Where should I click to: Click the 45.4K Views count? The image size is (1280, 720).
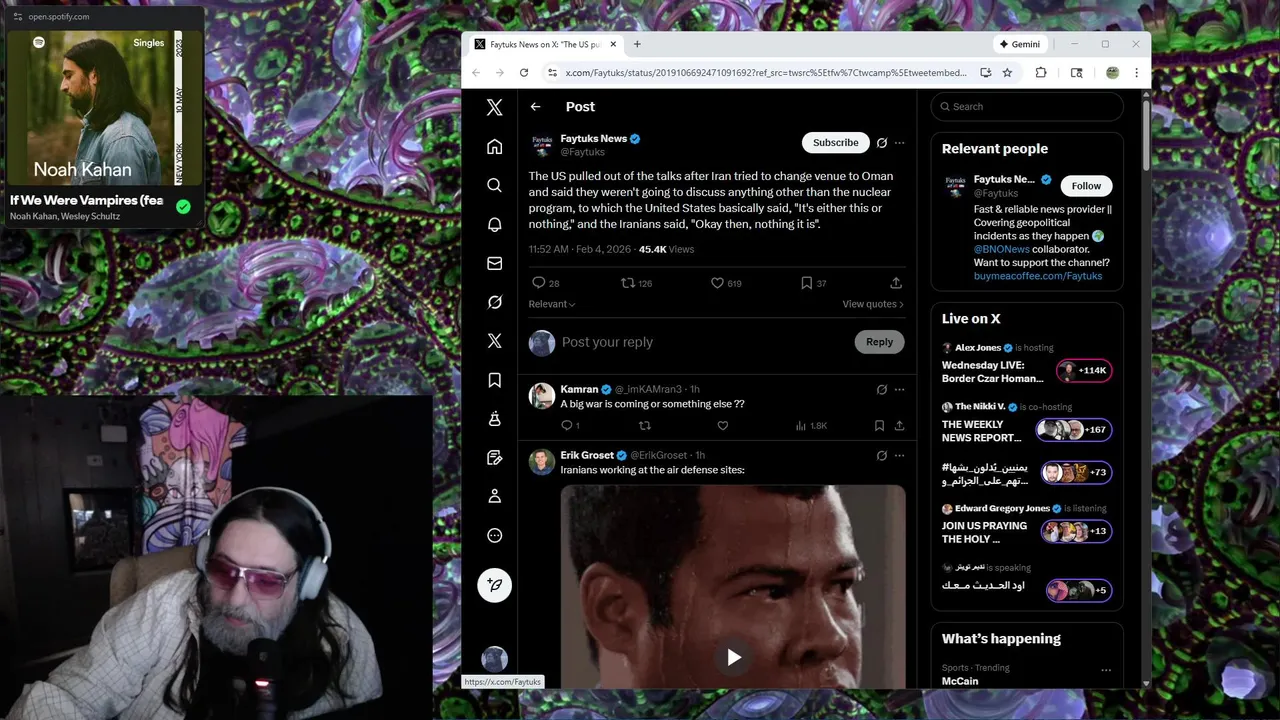click(666, 249)
